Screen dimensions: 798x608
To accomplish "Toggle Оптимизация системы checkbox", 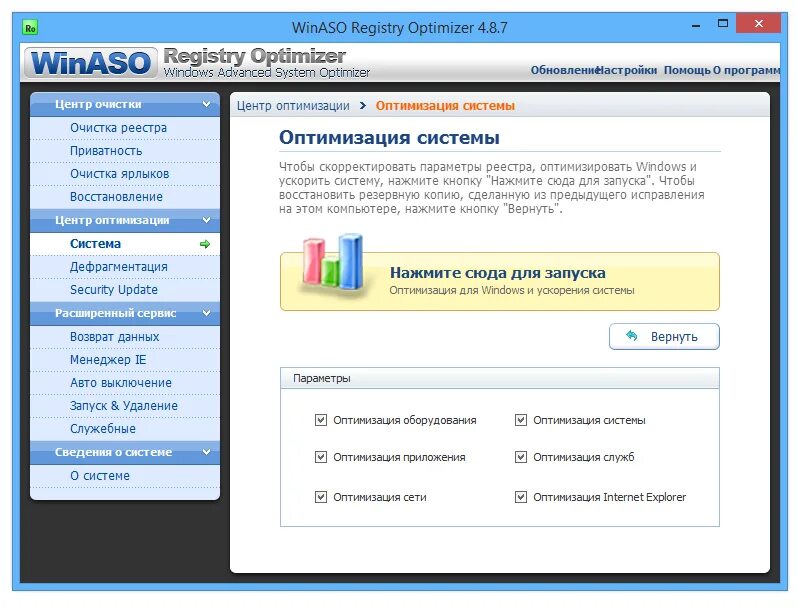I will (x=521, y=420).
